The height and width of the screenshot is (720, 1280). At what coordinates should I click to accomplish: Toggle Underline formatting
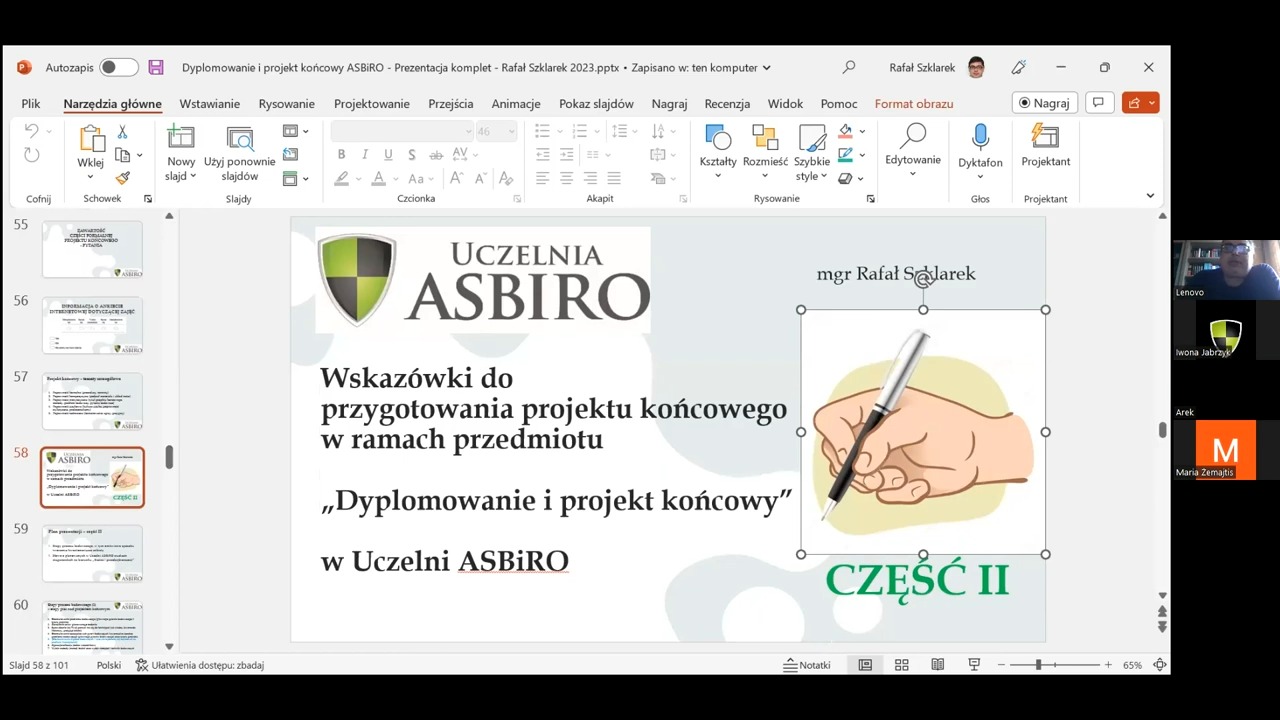[x=387, y=155]
